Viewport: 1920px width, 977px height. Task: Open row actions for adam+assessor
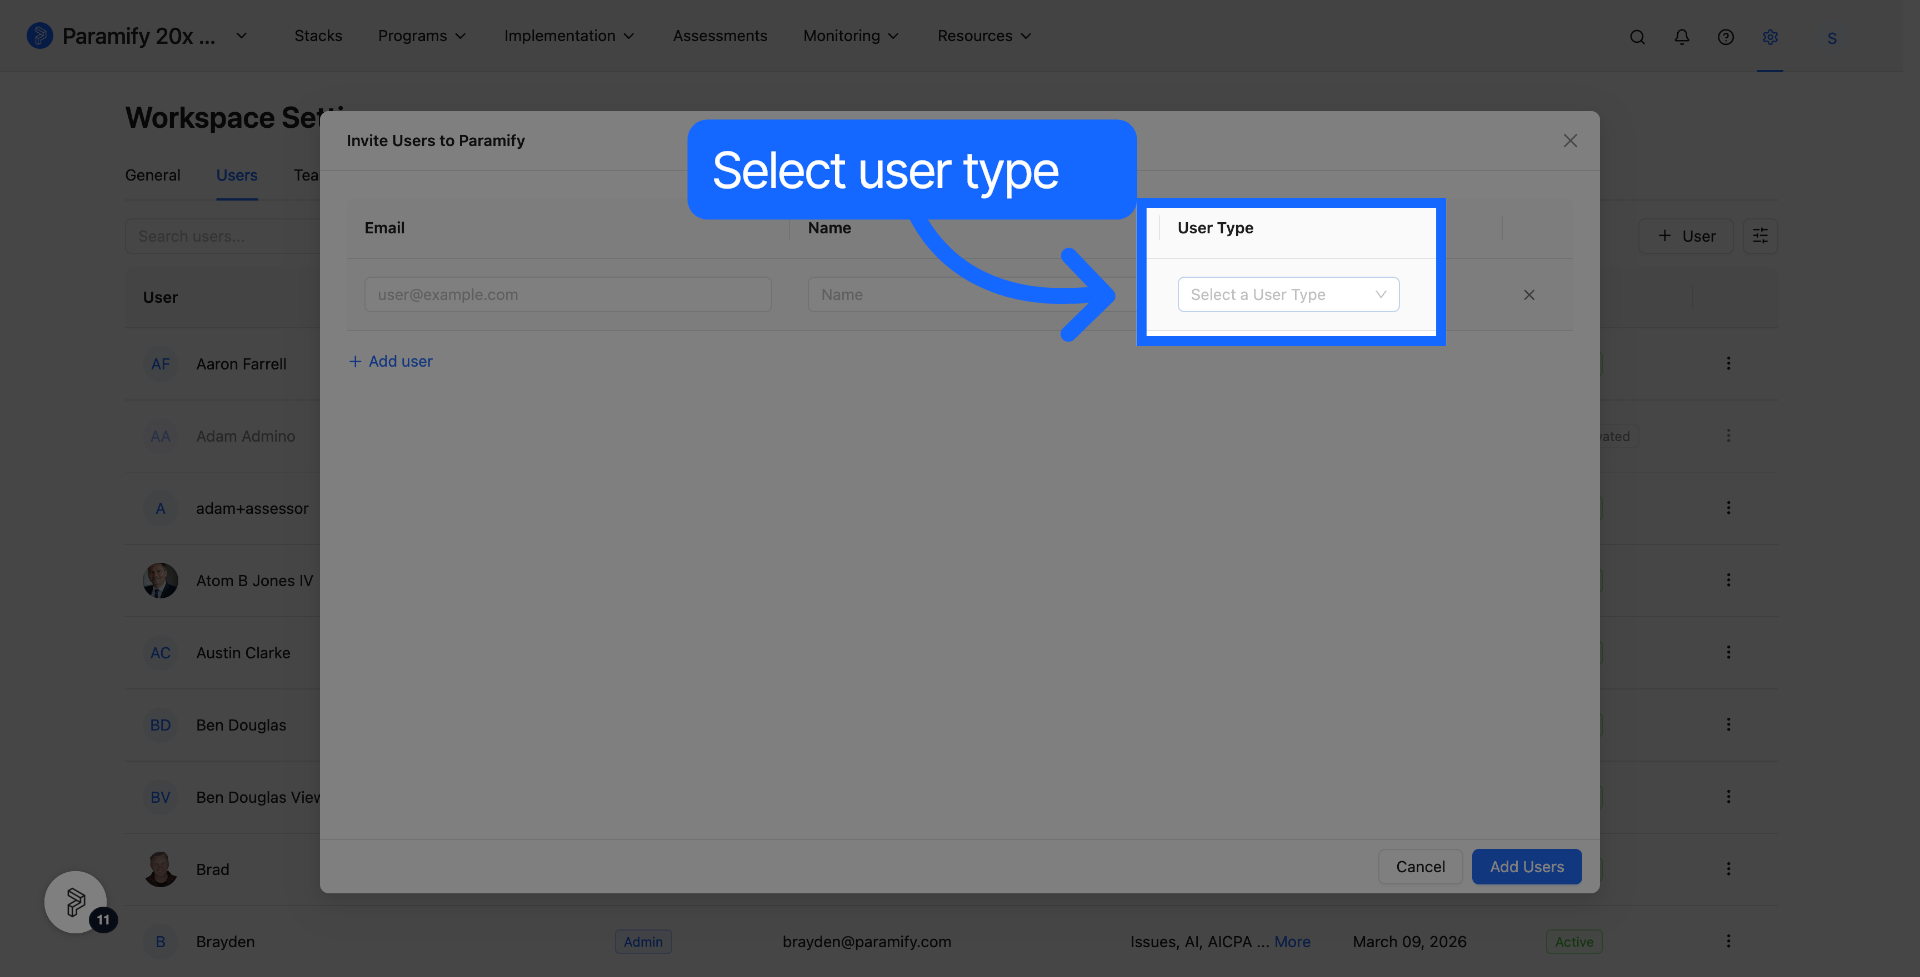click(1728, 508)
